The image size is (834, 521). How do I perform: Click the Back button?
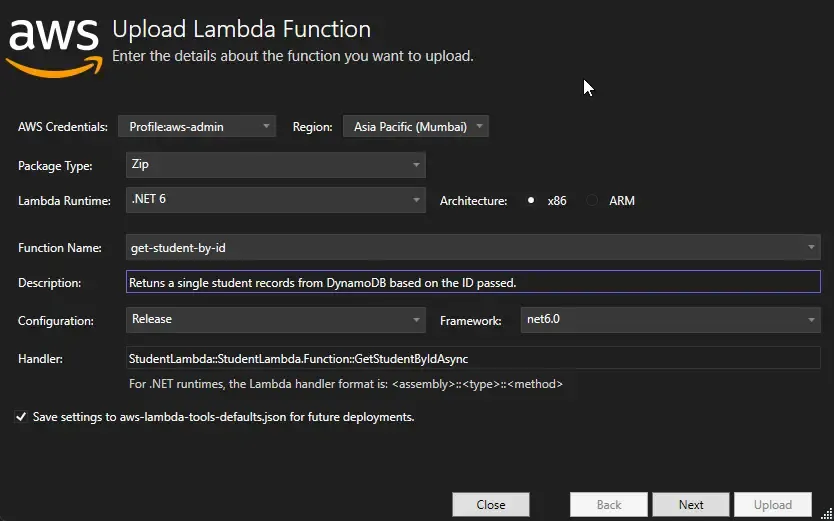(x=609, y=505)
